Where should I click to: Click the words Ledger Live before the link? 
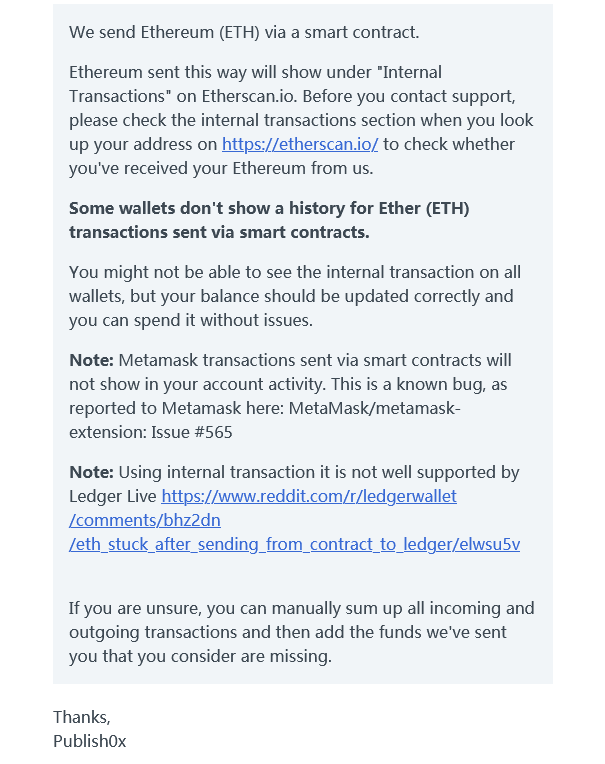click(113, 496)
